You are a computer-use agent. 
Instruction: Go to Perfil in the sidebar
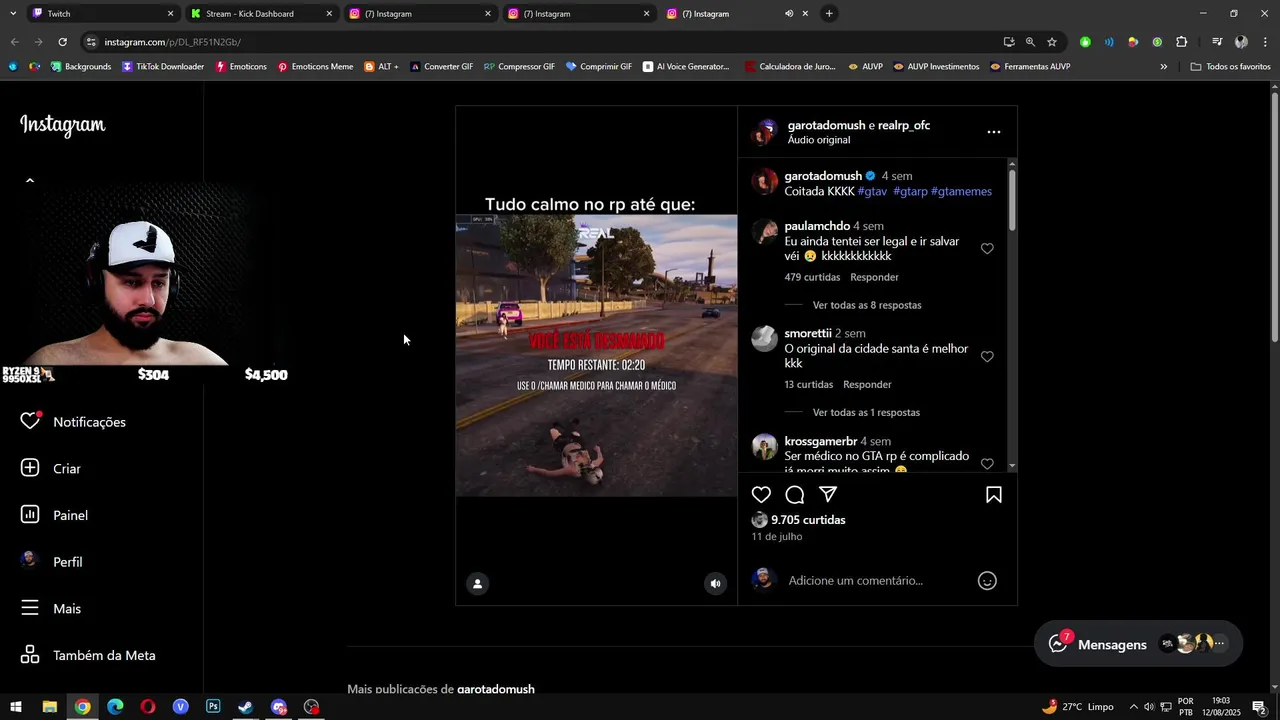54,562
